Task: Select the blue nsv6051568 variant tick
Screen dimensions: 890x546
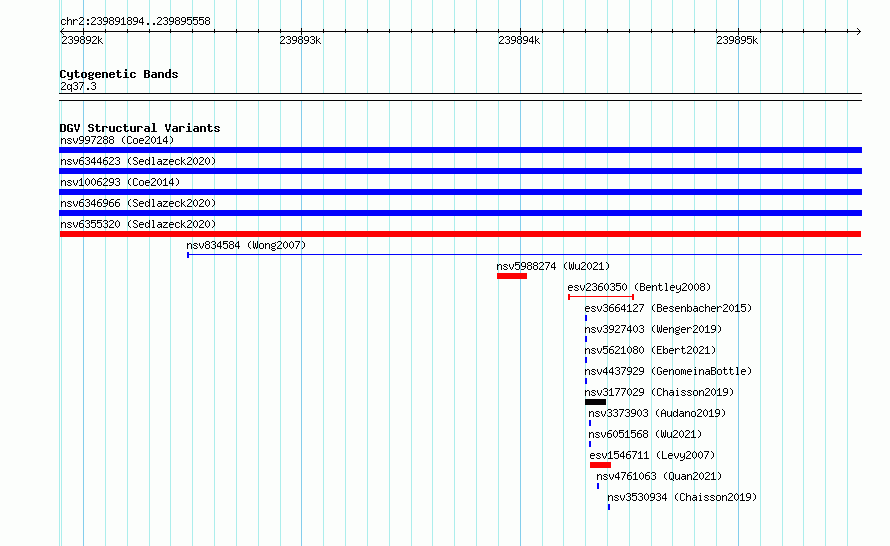Action: click(x=590, y=444)
